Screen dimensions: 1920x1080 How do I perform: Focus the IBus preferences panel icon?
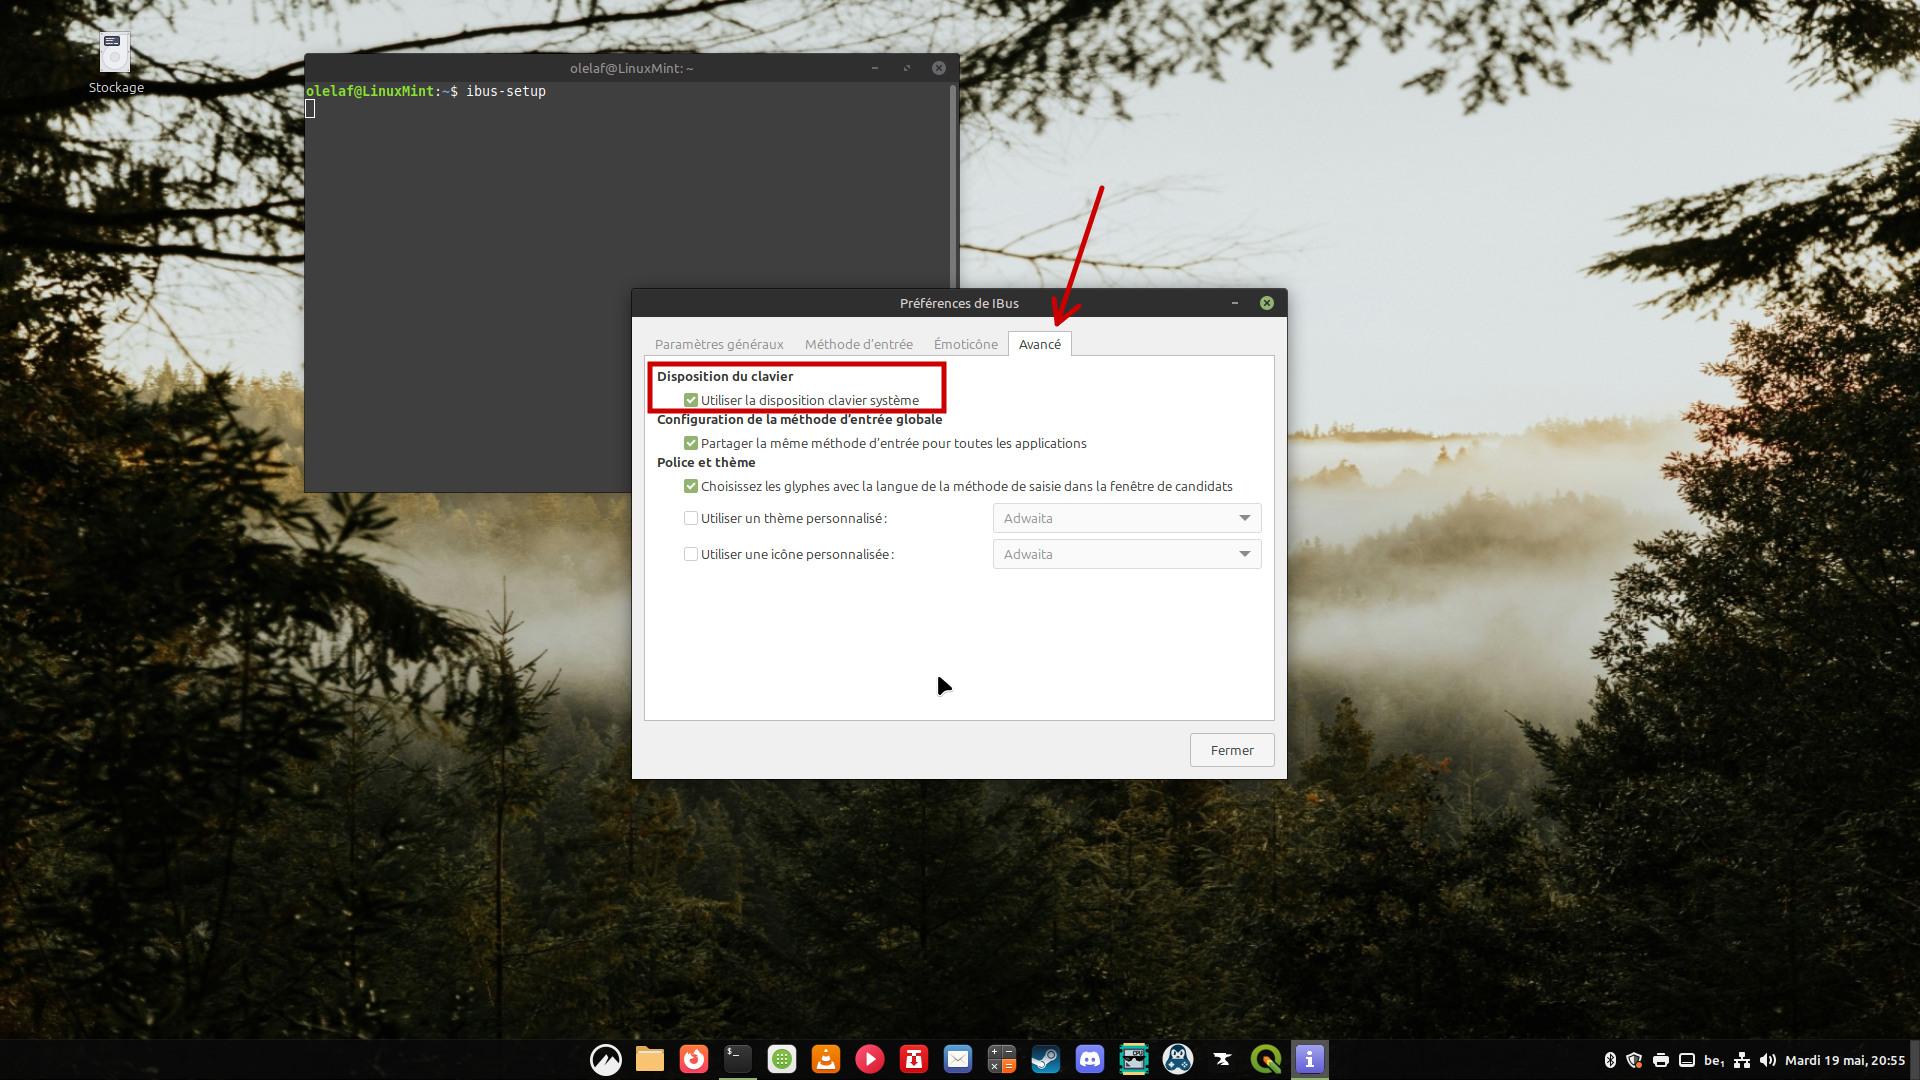[1310, 1059]
